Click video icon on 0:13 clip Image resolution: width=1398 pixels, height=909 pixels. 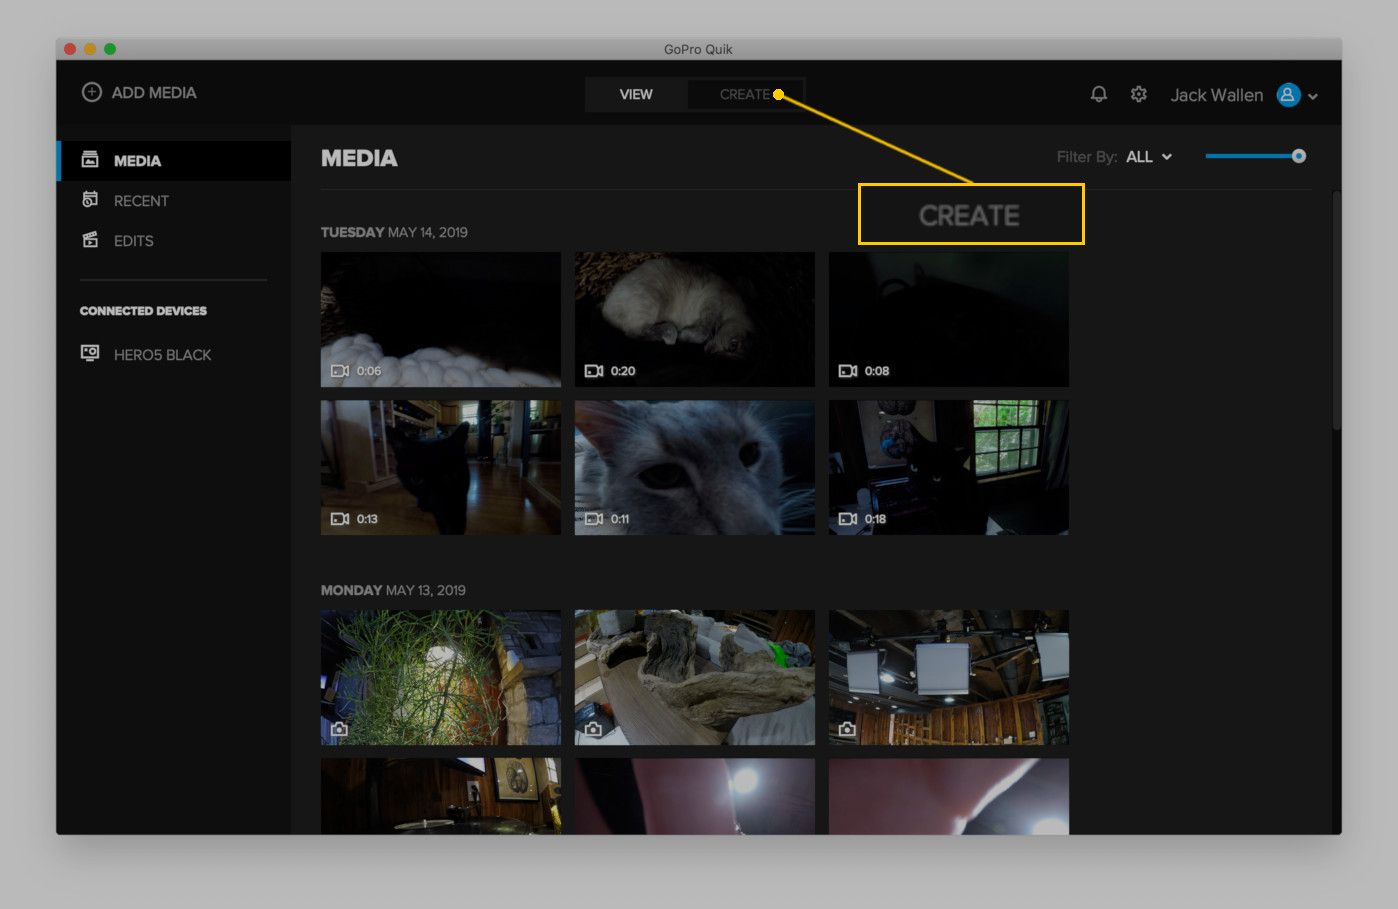click(340, 519)
